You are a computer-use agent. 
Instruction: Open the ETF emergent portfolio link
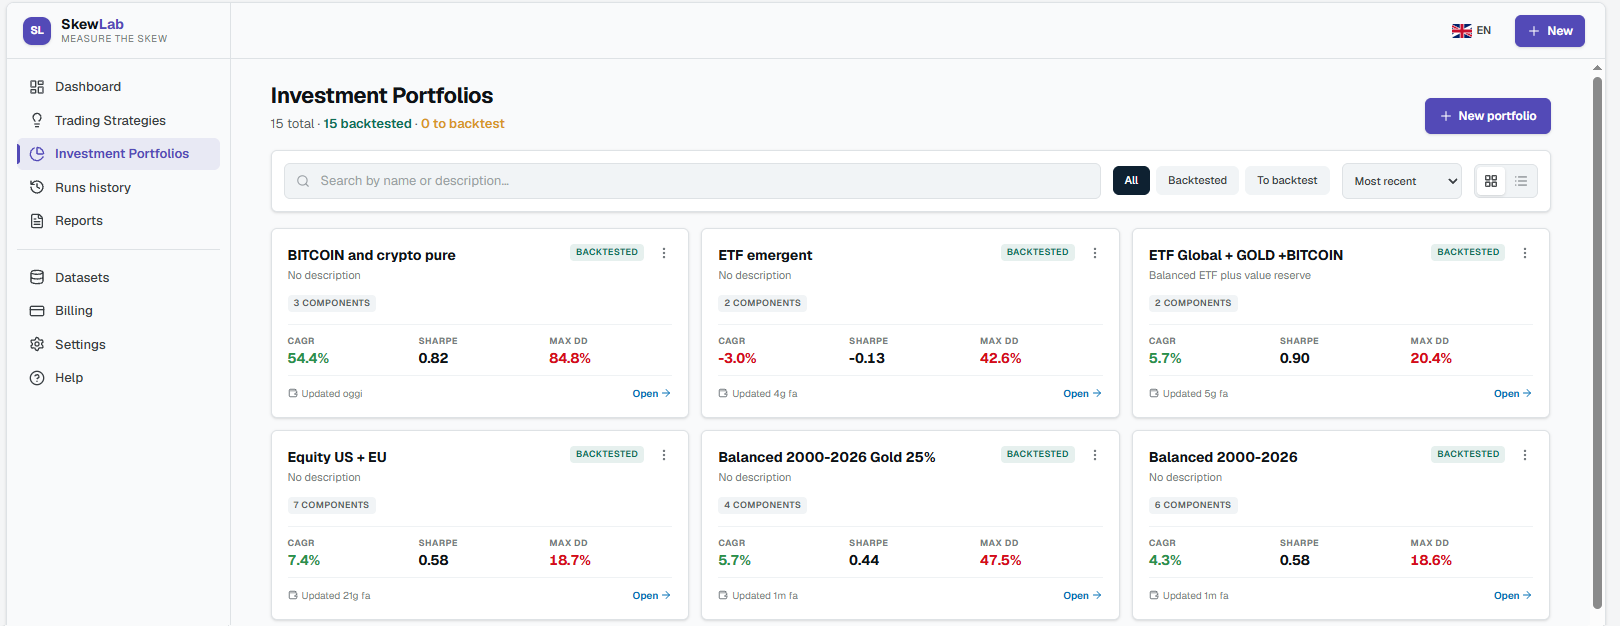[1082, 394]
